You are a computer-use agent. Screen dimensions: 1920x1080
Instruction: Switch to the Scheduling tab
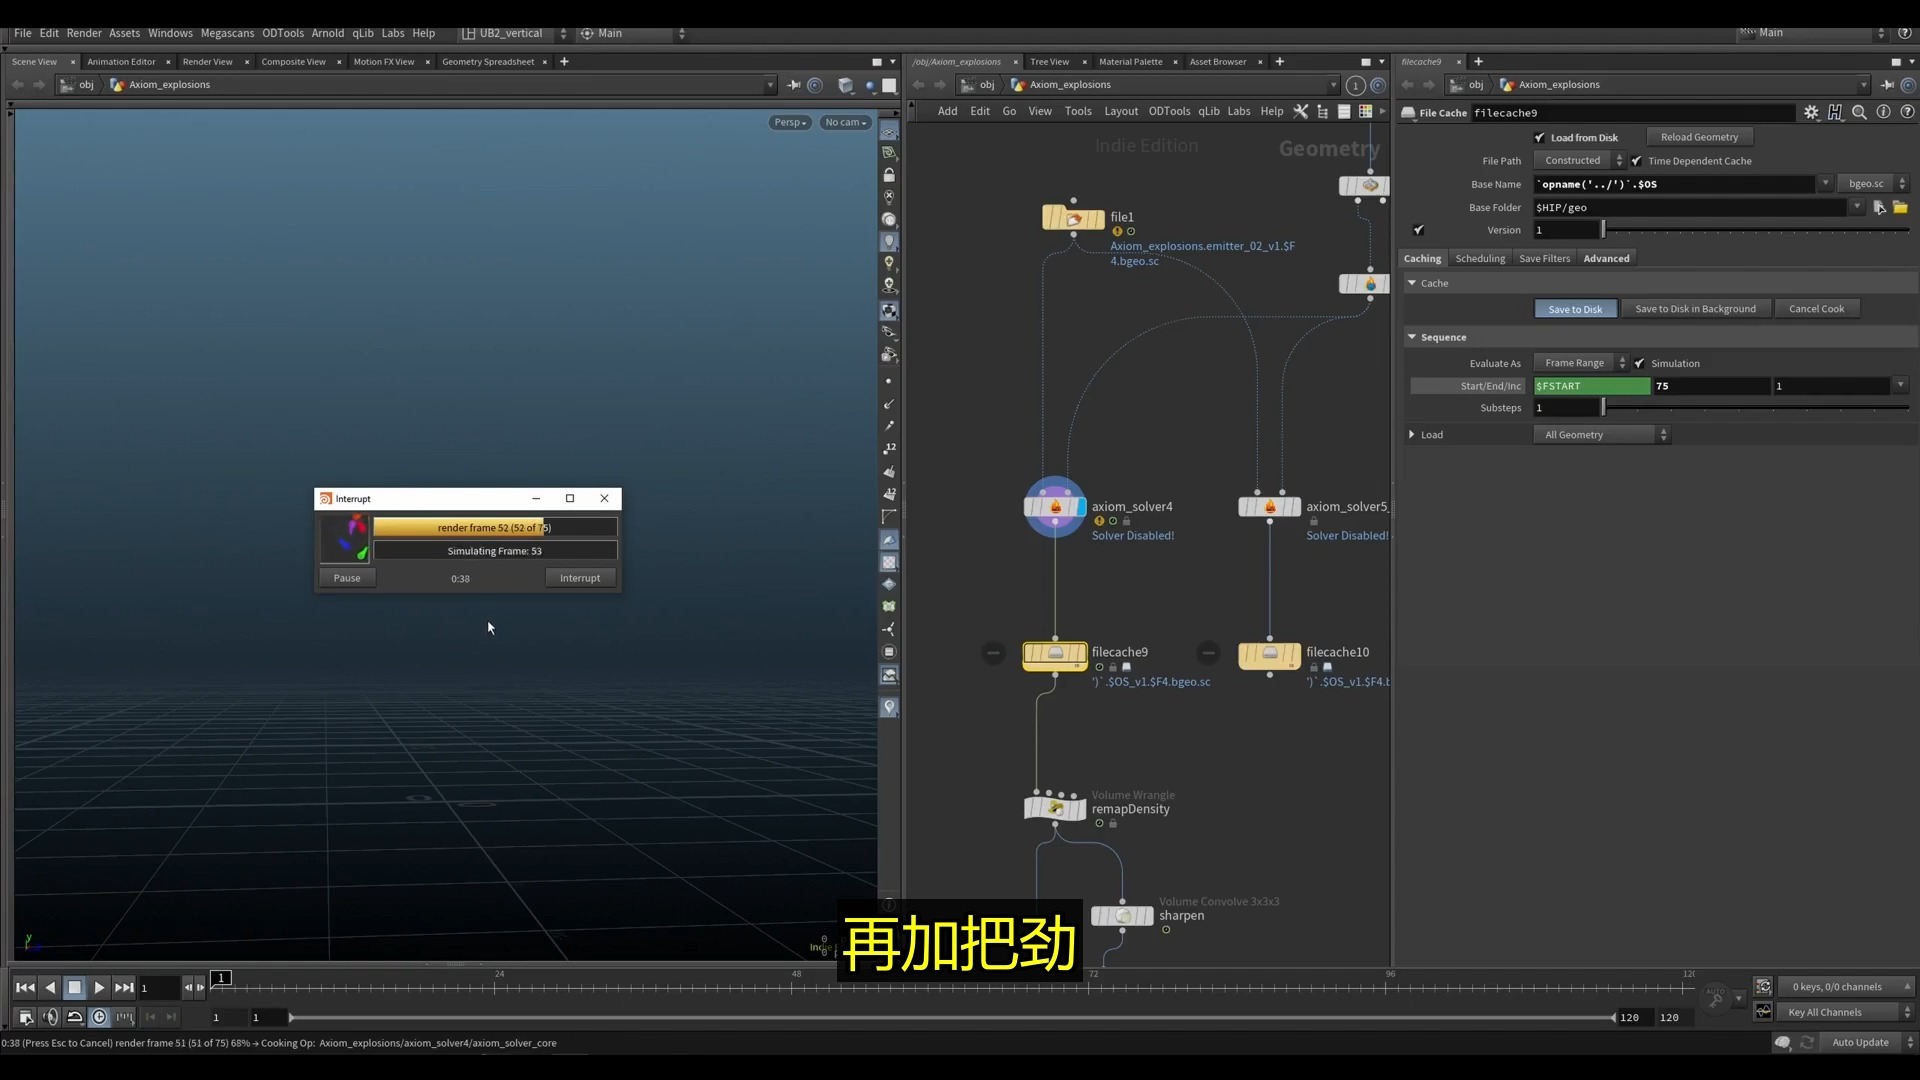point(1480,259)
